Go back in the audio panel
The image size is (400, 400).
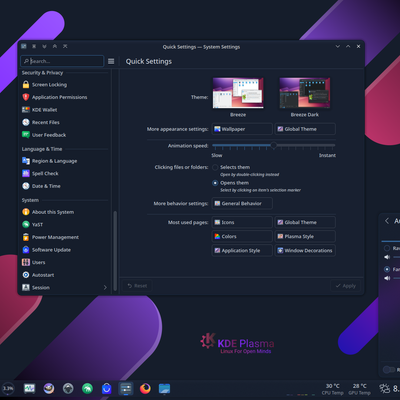387,221
